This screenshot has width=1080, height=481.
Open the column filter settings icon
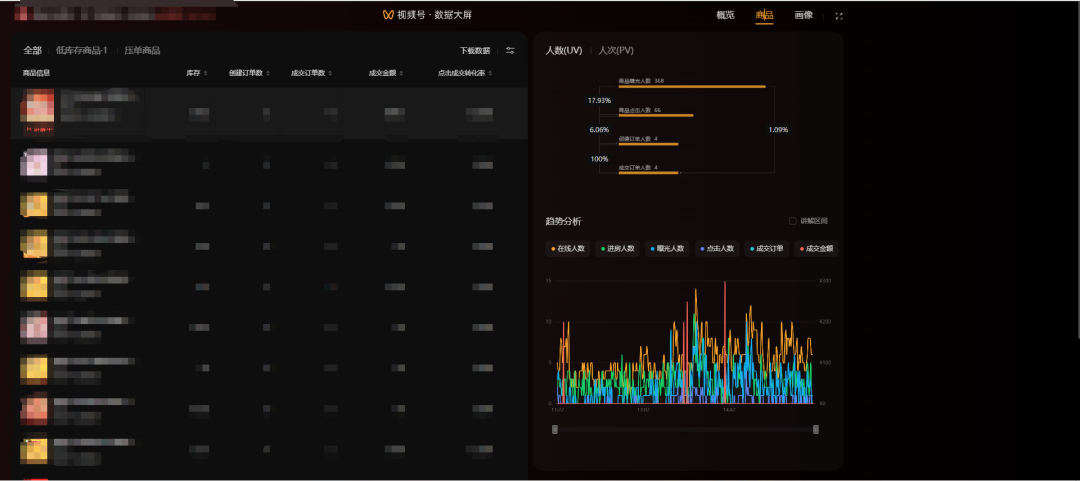tap(510, 50)
